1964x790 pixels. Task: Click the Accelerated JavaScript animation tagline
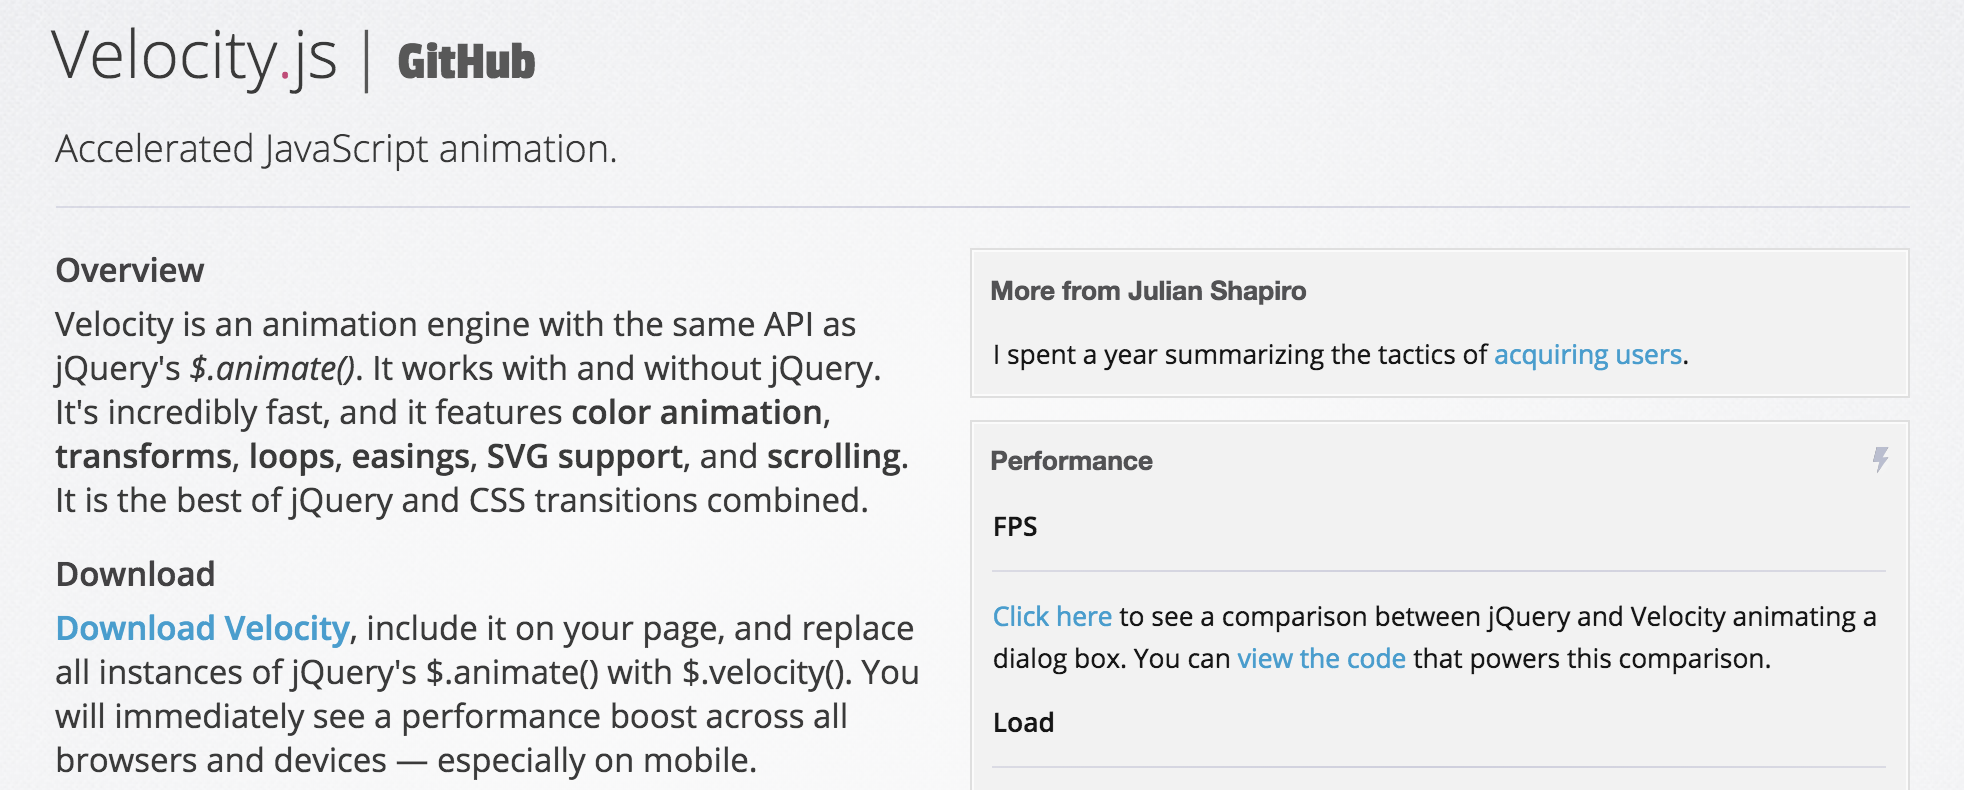pyautogui.click(x=336, y=149)
